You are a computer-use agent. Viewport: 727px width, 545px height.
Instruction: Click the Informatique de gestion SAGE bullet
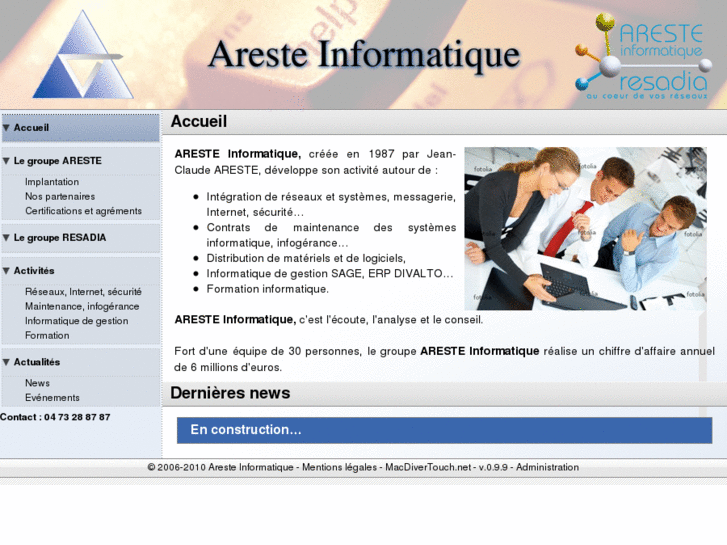coord(330,274)
